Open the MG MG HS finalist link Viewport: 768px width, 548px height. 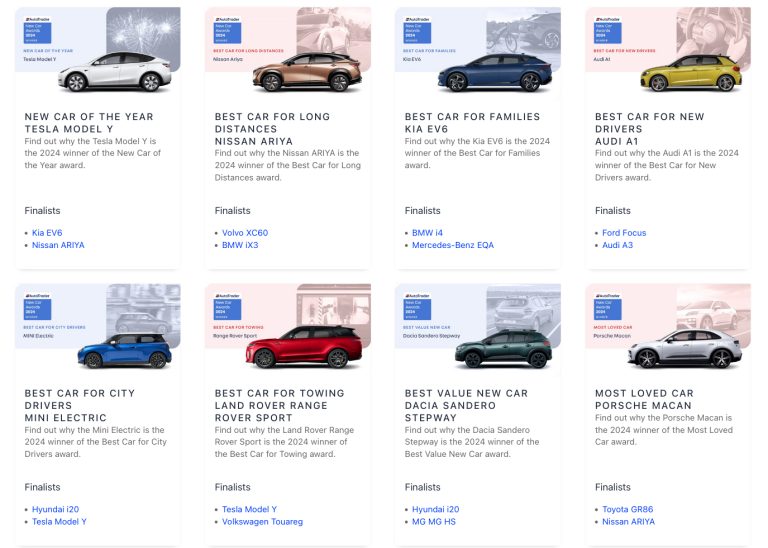click(433, 522)
